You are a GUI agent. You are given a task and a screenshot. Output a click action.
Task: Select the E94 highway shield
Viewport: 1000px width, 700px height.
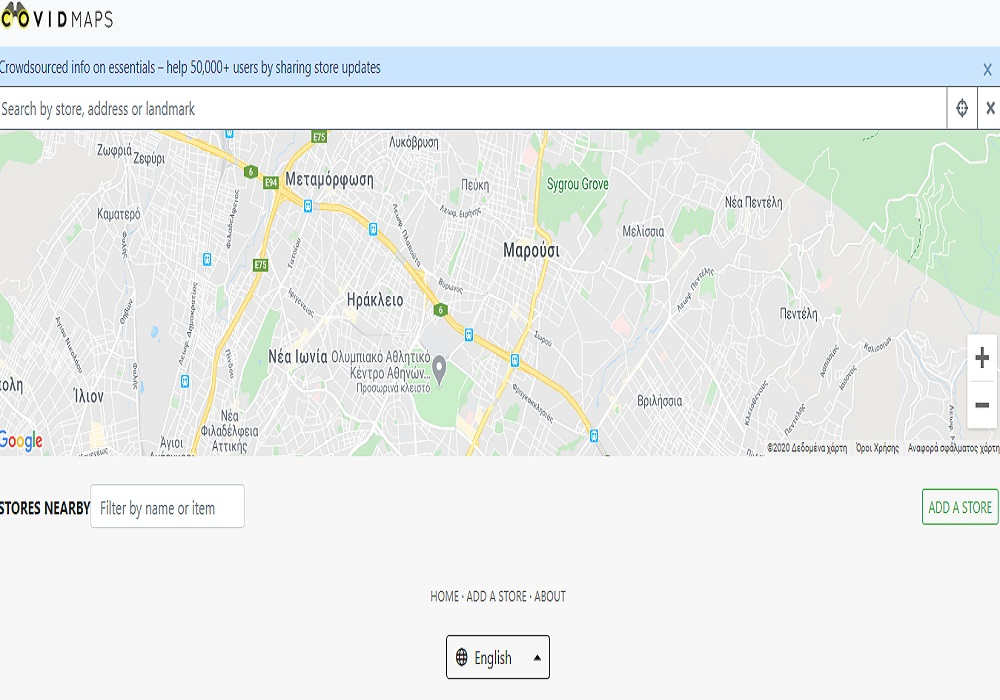tap(271, 183)
